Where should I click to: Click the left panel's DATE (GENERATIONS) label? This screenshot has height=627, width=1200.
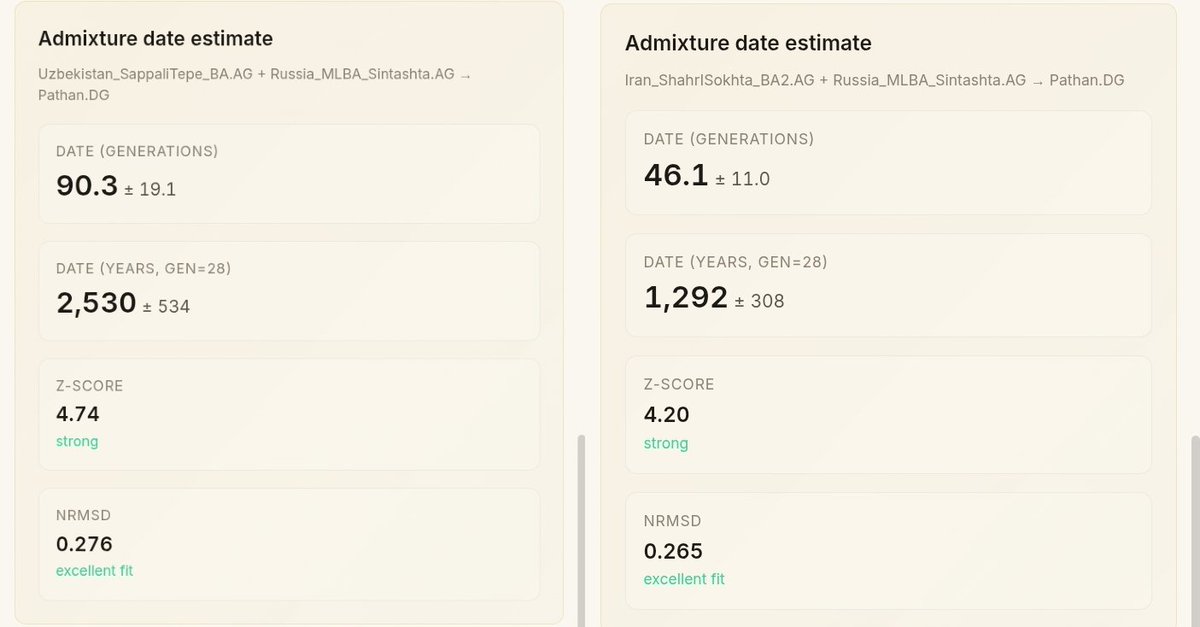pyautogui.click(x=137, y=151)
